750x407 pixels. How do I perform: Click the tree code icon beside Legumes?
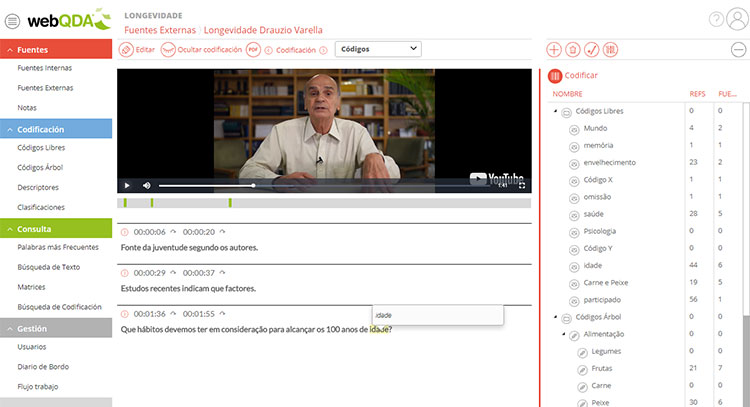[582, 353]
